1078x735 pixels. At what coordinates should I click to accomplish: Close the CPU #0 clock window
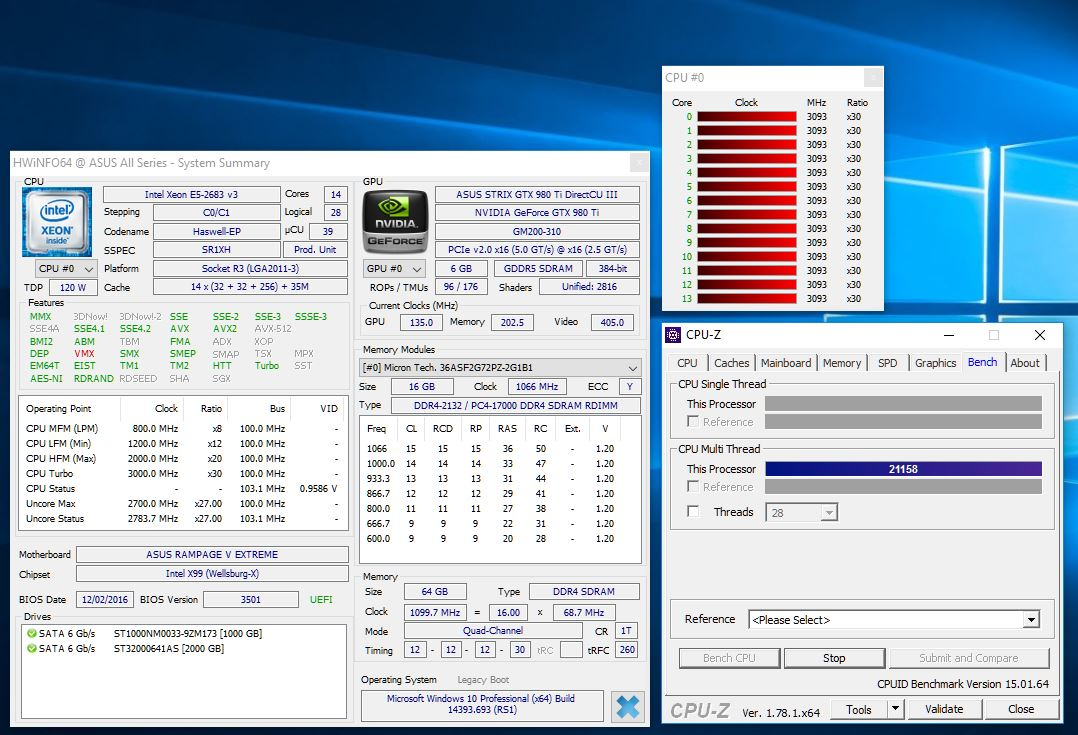[872, 78]
